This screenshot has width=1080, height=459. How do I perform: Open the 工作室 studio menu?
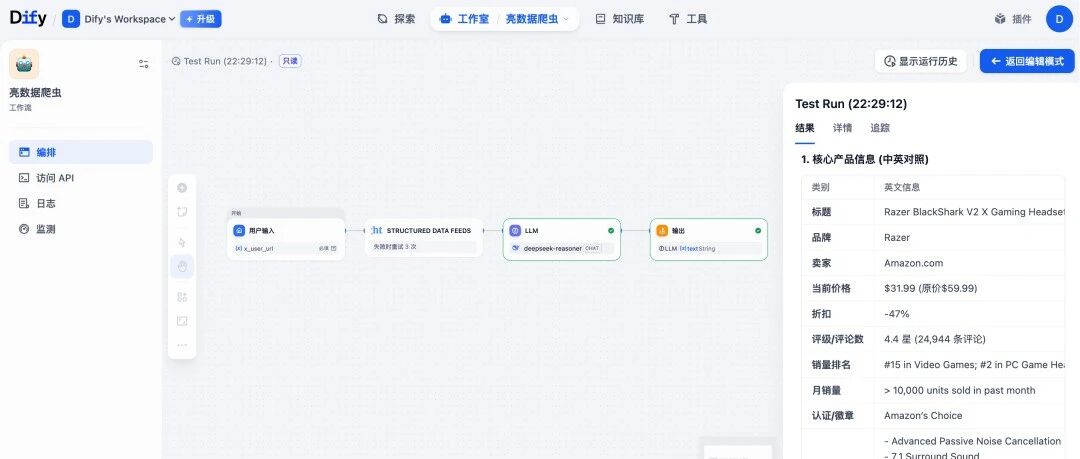(x=464, y=19)
